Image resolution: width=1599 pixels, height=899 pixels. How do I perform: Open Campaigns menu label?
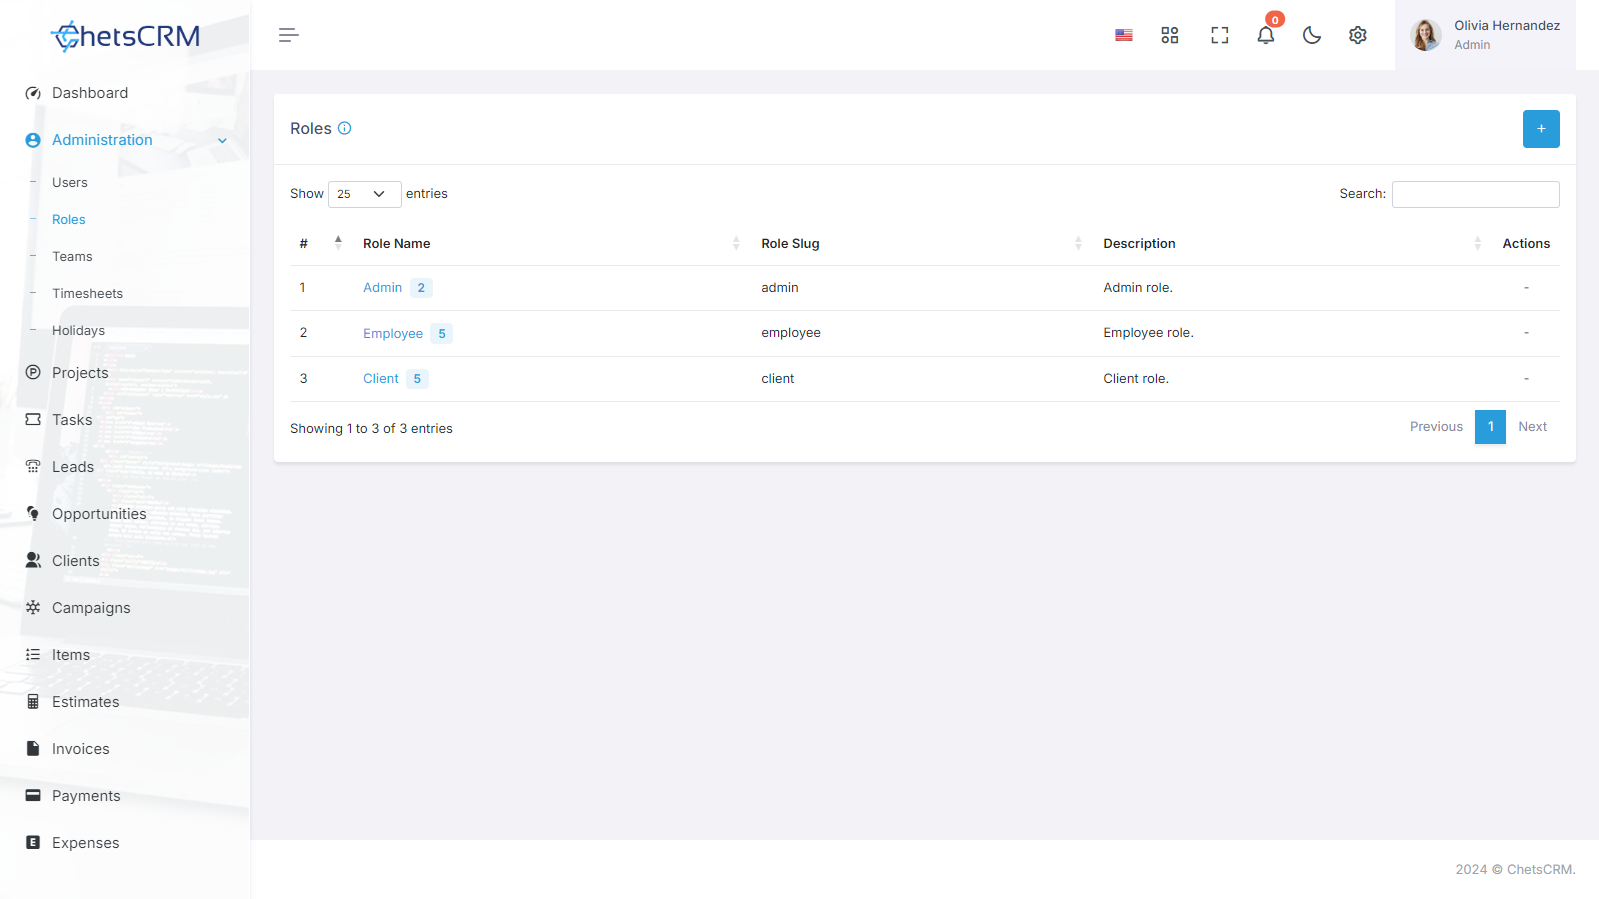click(91, 608)
